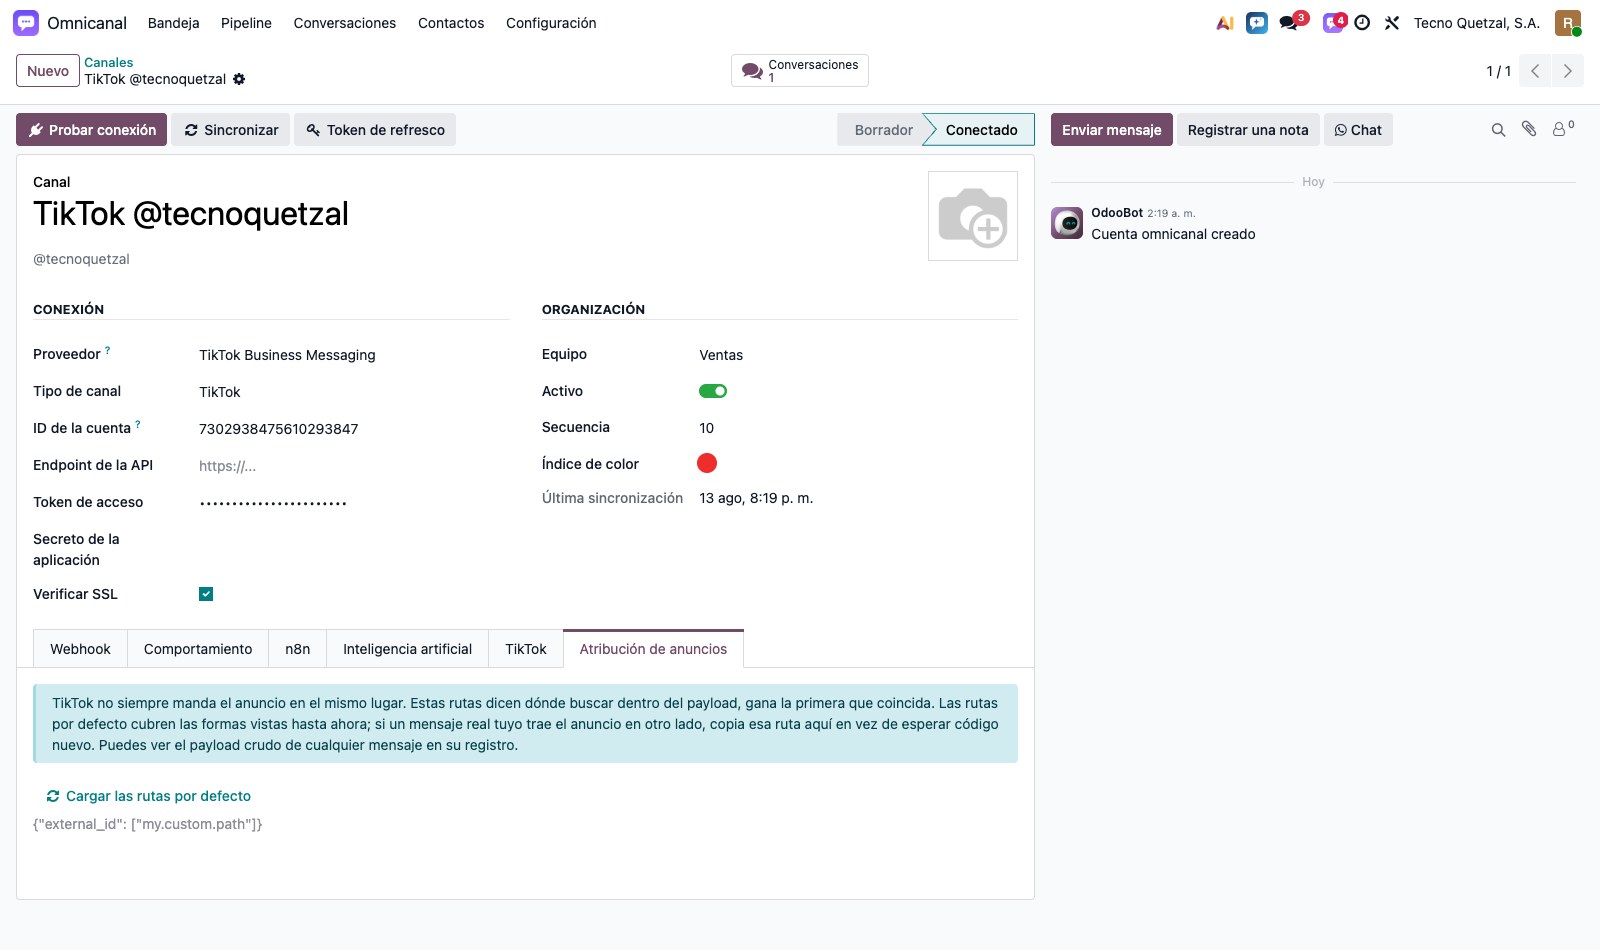Edit the ad attribution routes JSON field
Image resolution: width=1600 pixels, height=950 pixels.
tap(525, 824)
